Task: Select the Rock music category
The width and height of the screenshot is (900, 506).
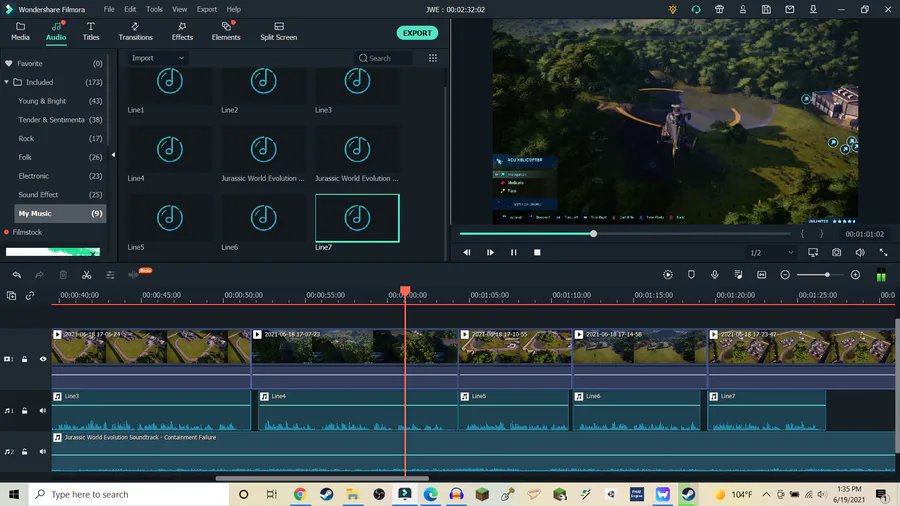Action: coord(60,138)
